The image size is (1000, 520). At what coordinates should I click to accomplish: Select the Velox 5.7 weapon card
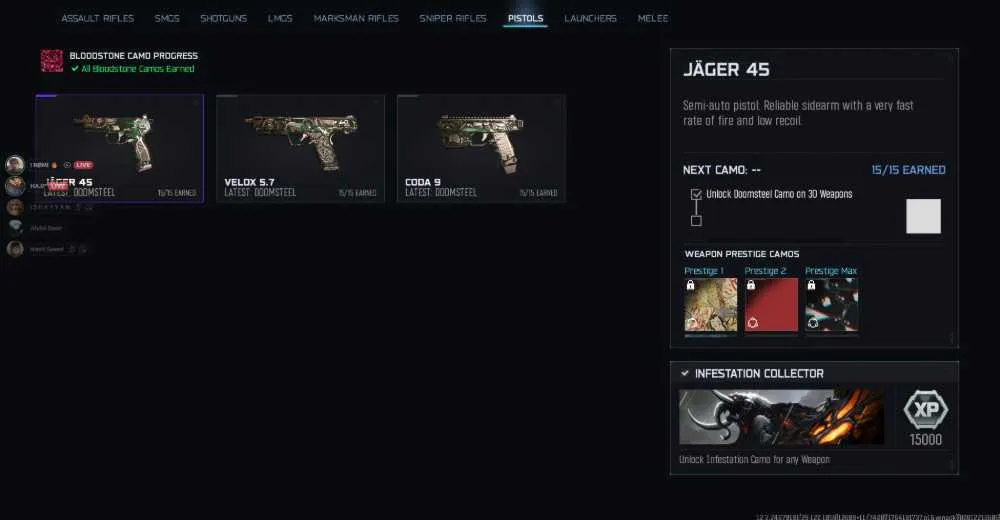[300, 149]
